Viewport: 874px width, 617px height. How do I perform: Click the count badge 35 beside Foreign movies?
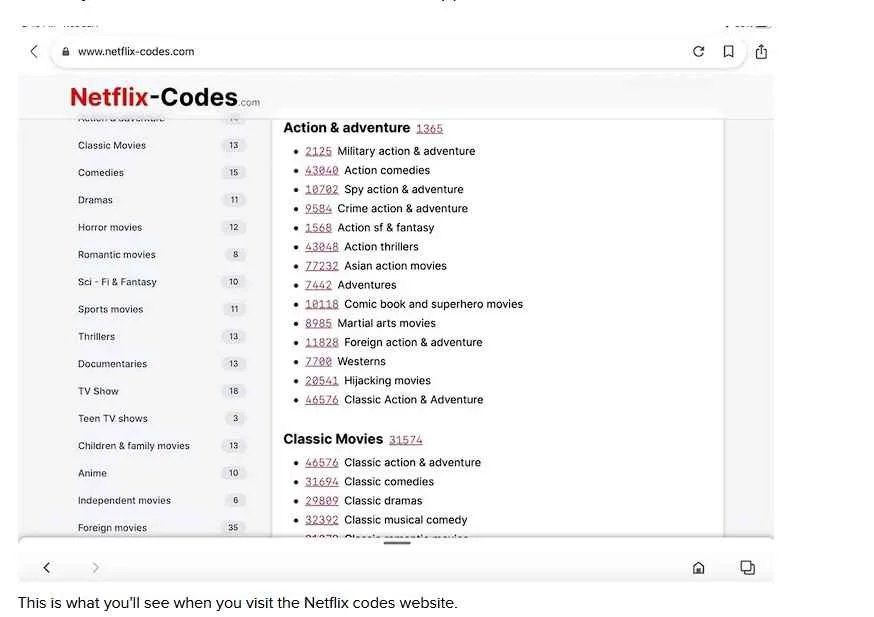[234, 527]
